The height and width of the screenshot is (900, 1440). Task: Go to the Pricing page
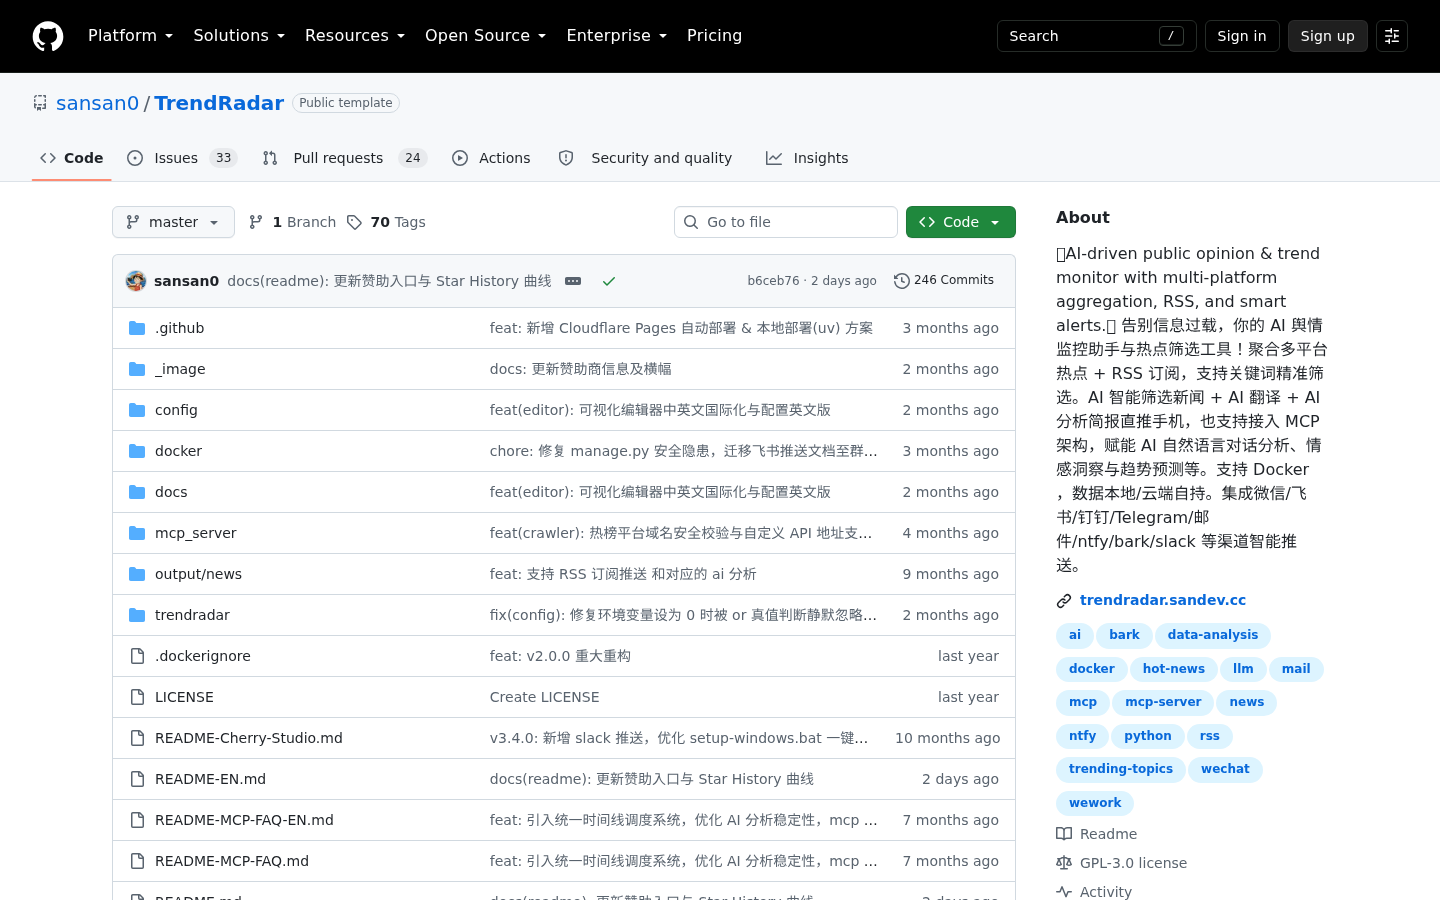click(x=714, y=36)
